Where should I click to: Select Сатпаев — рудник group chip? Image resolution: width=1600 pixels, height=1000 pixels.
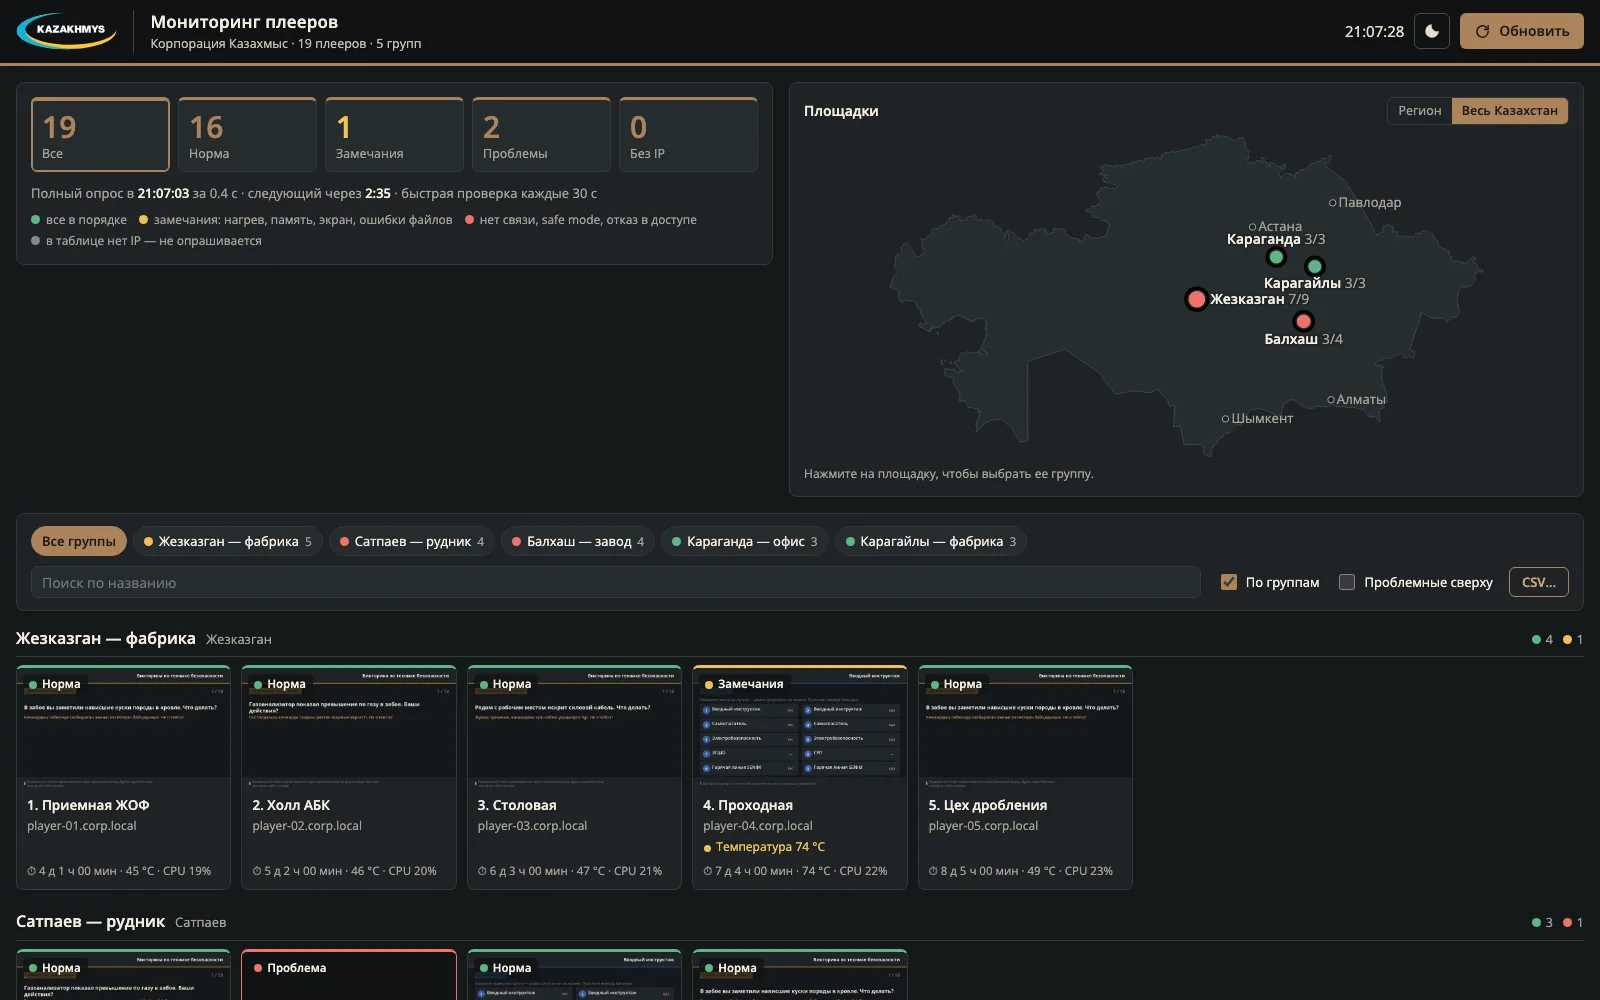tap(412, 541)
